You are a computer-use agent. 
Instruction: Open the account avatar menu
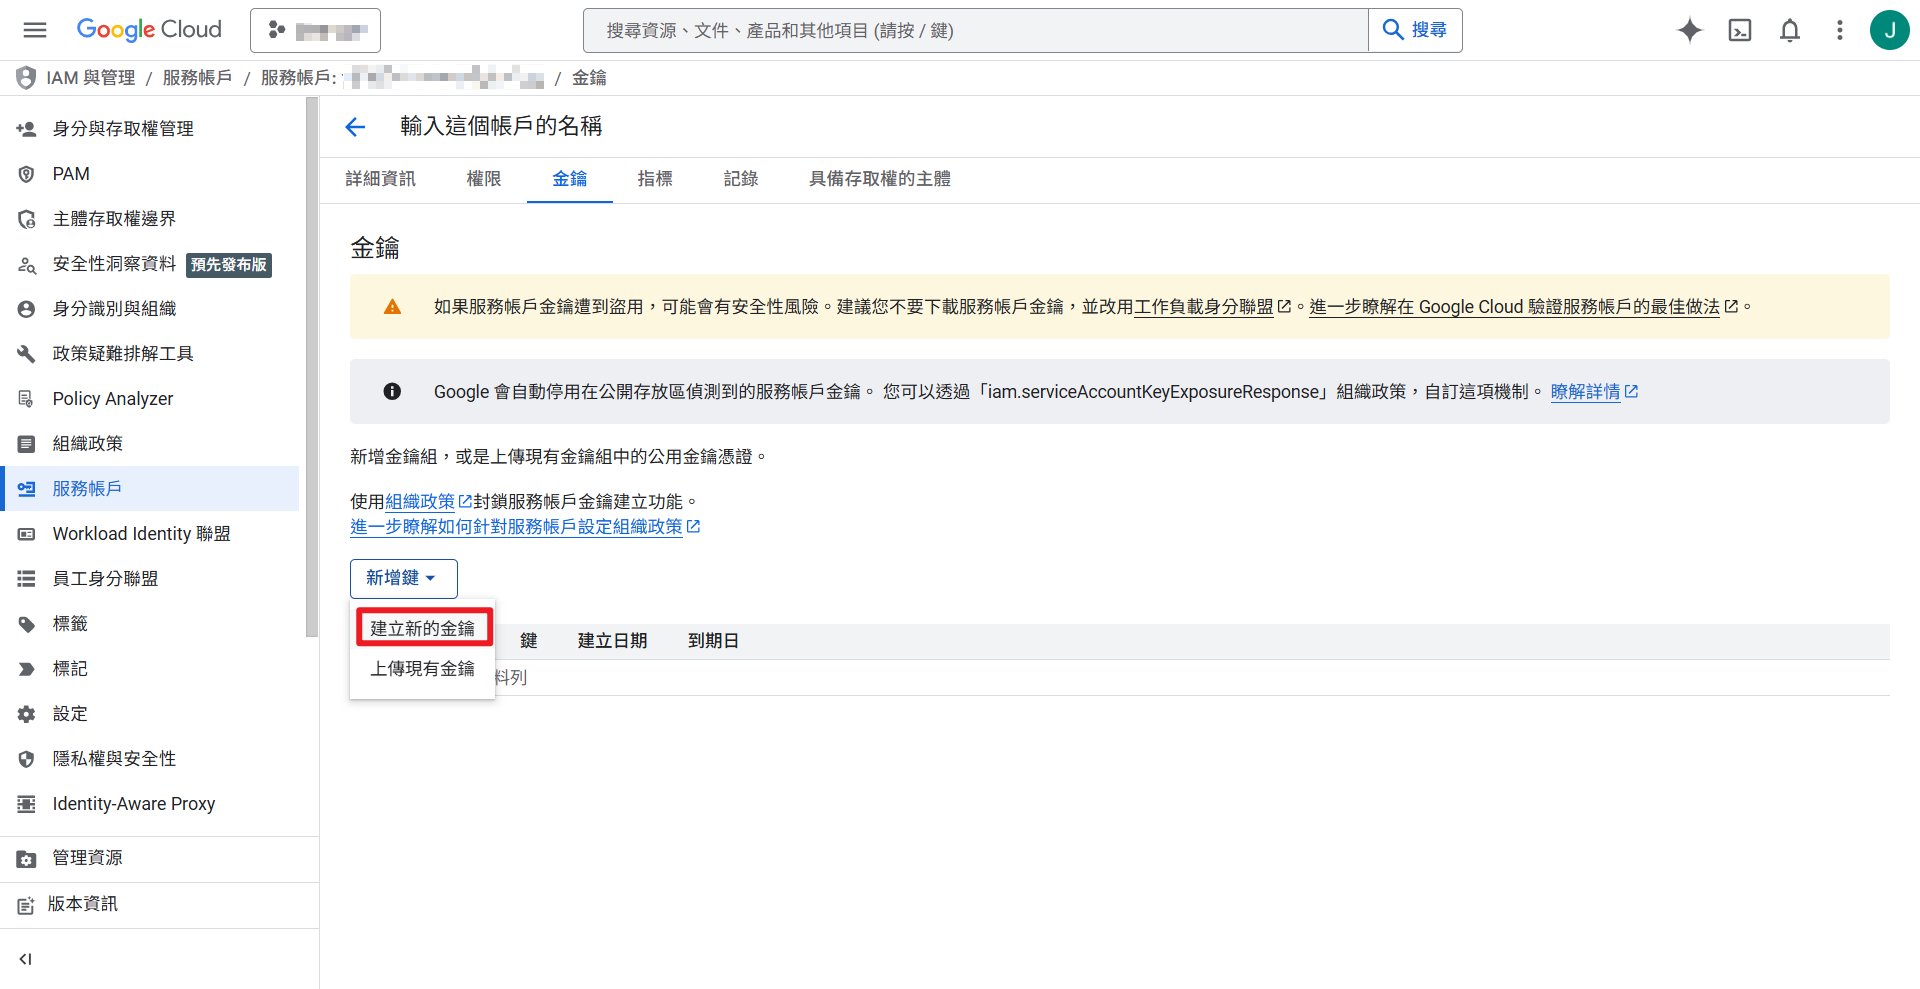click(x=1890, y=30)
